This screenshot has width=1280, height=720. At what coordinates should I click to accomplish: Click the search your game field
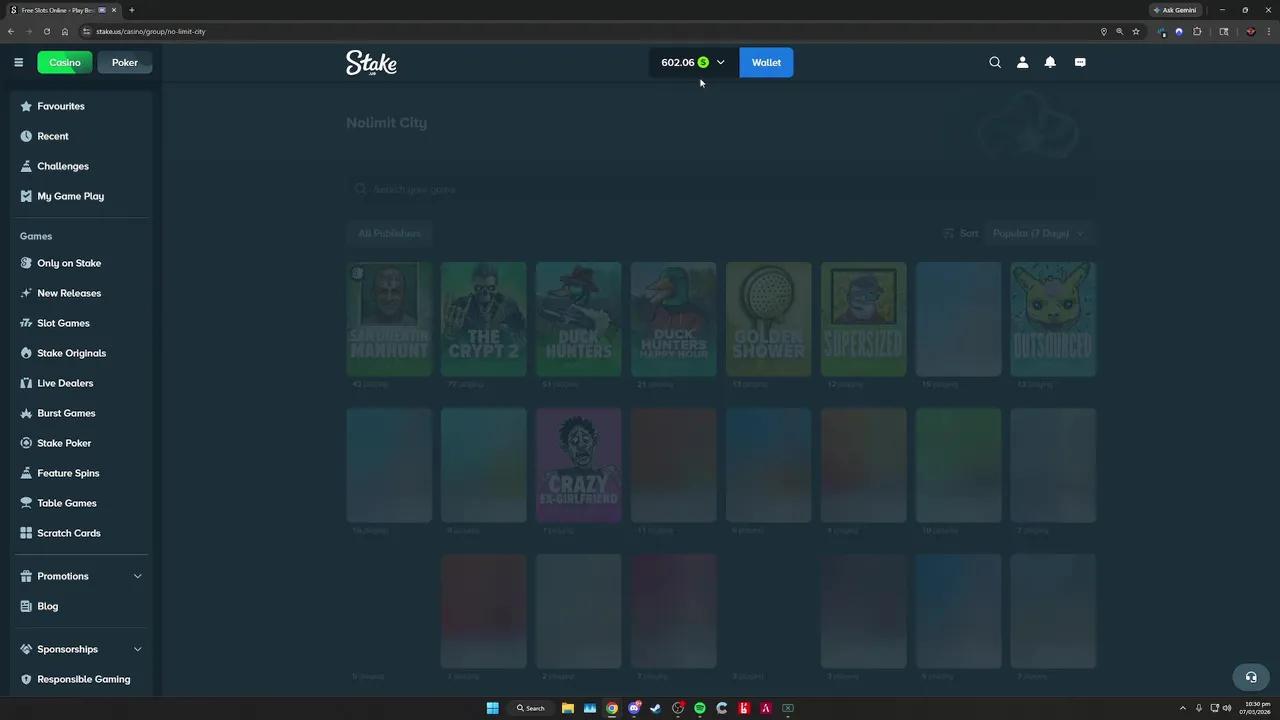720,189
